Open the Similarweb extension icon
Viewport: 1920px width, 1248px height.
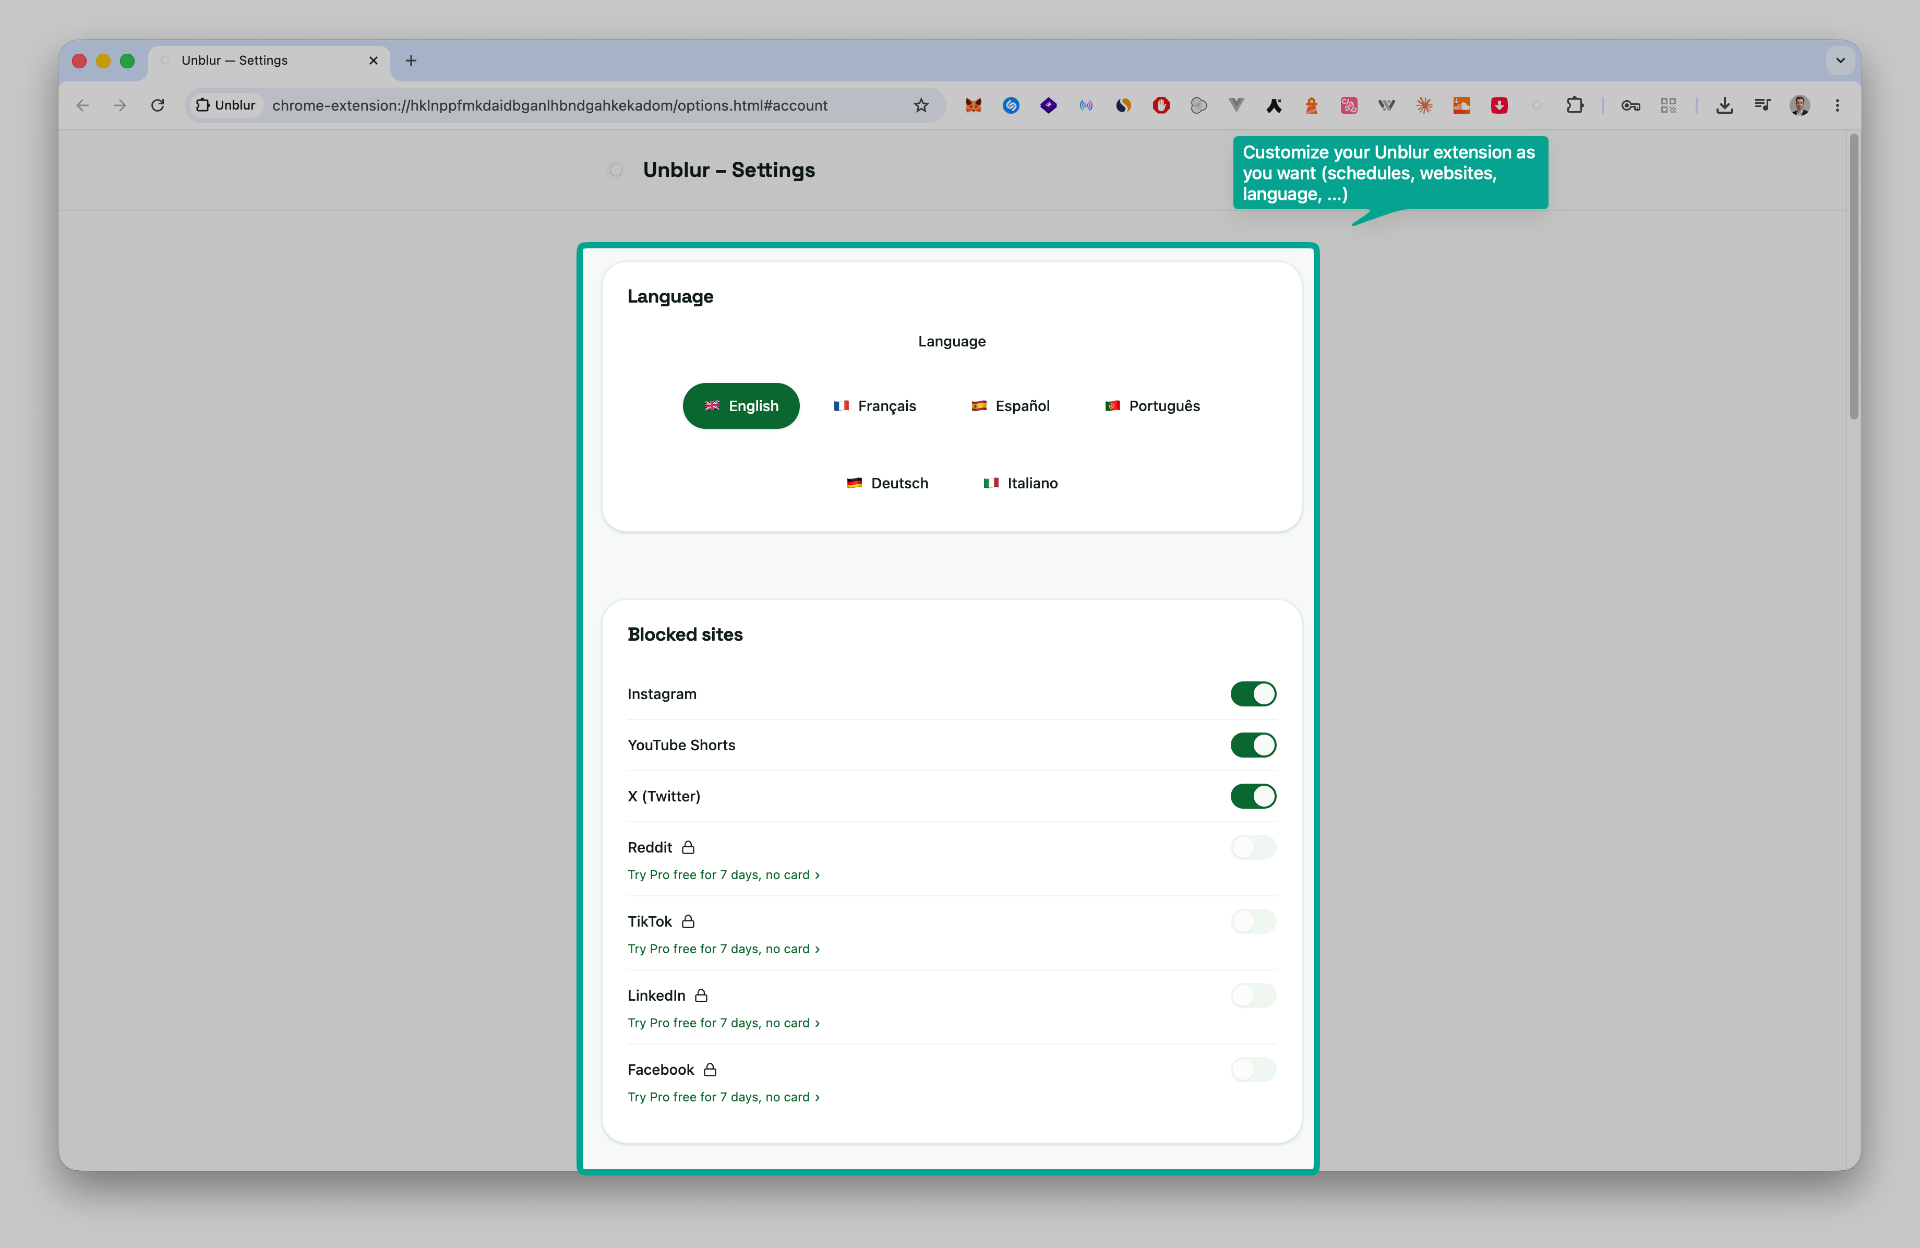(1123, 105)
